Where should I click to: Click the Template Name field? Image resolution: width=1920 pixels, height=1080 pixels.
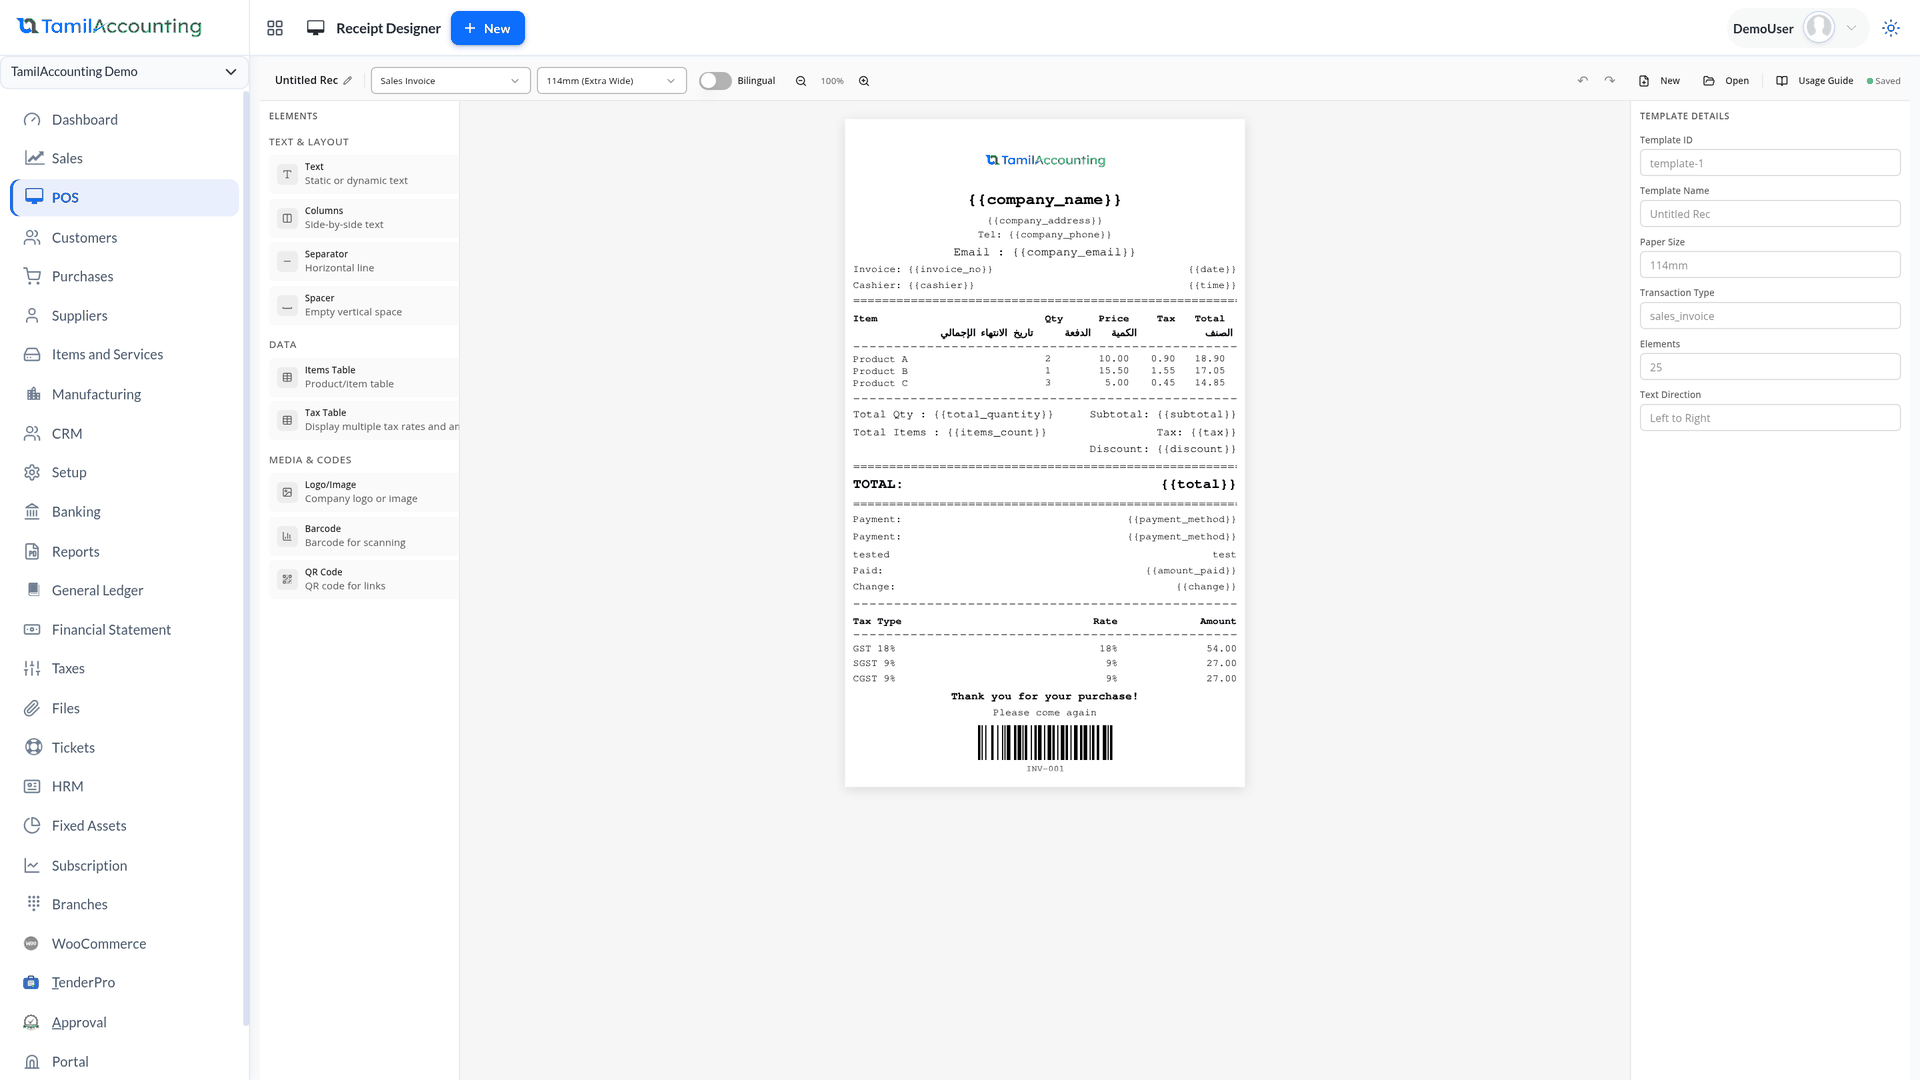point(1770,214)
